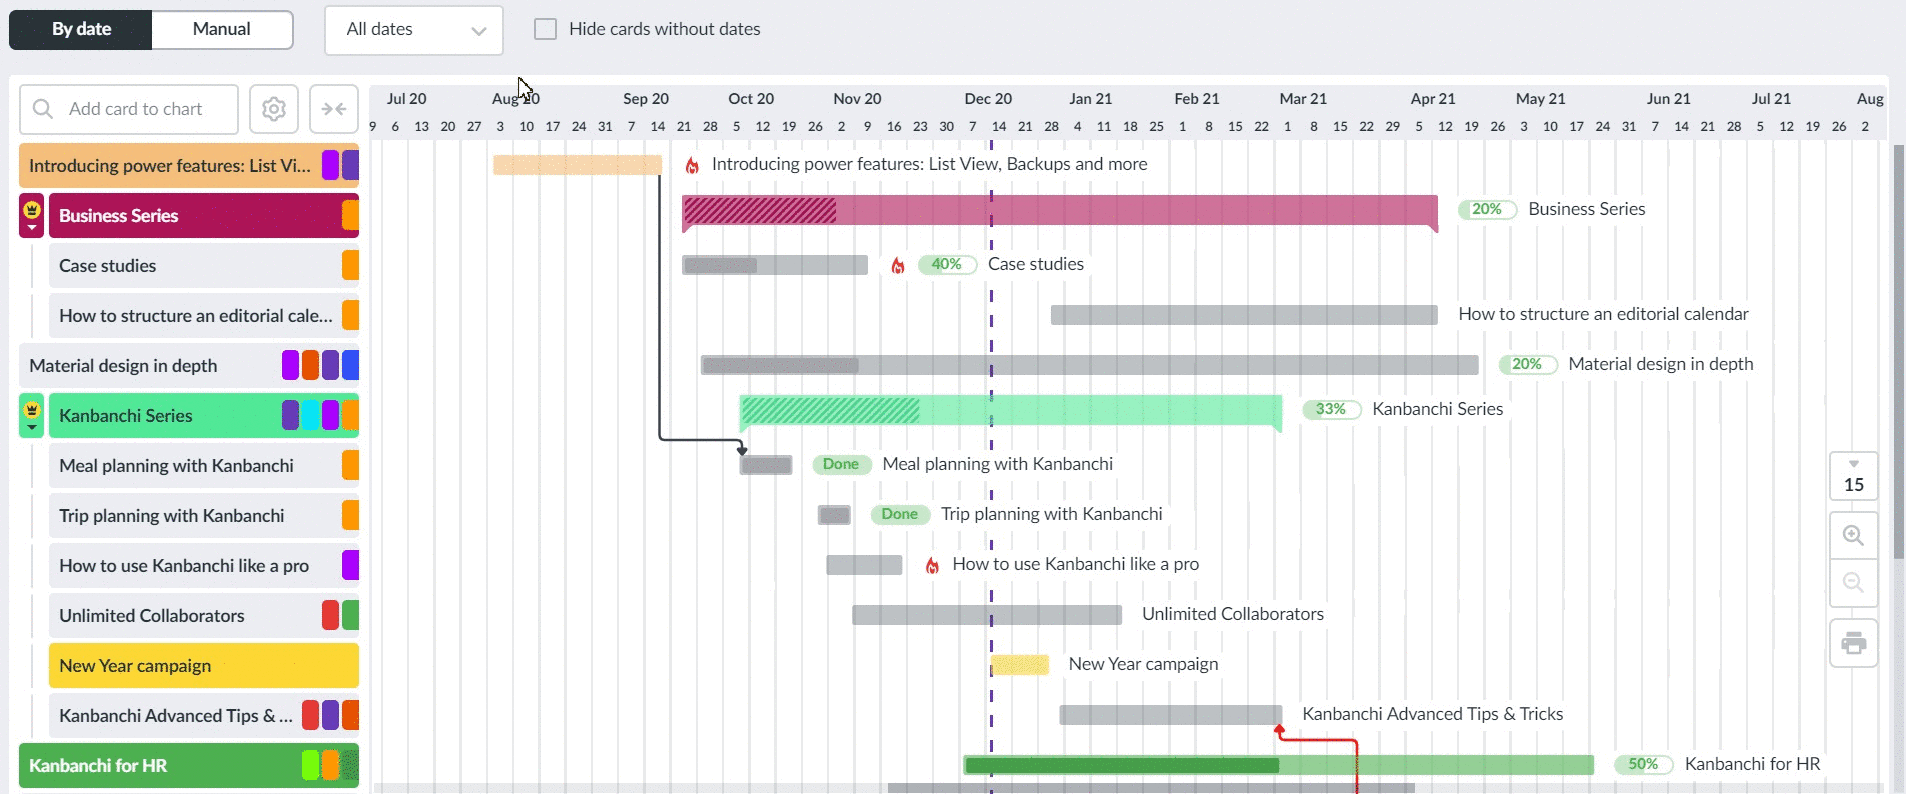Click the editorial calendar gray timeline bar
This screenshot has height=794, width=1906.
1244,315
